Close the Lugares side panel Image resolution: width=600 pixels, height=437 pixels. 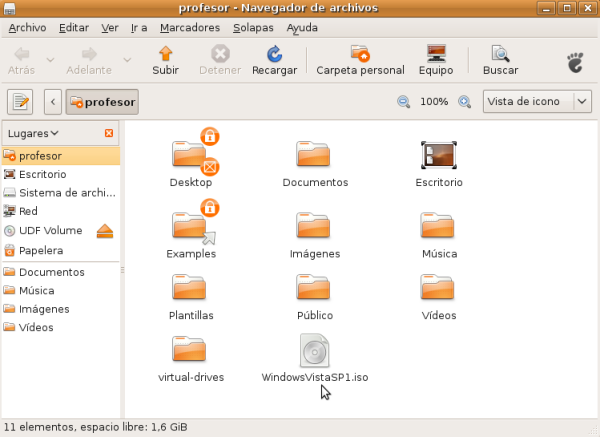[109, 133]
